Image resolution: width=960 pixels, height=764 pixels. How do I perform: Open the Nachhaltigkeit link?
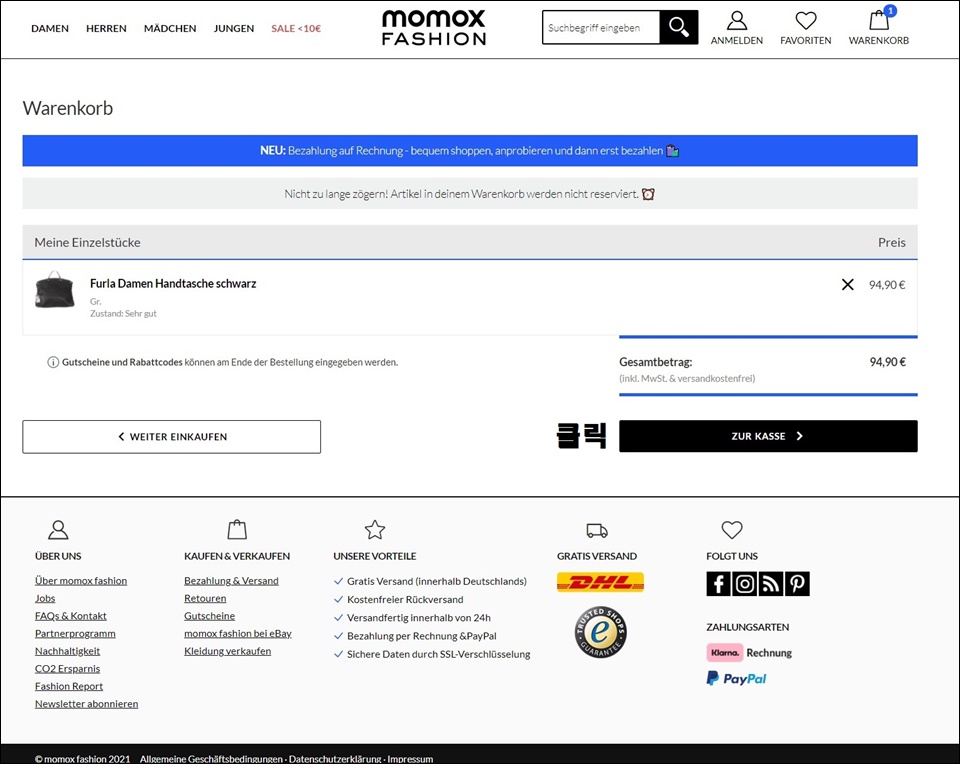click(67, 651)
